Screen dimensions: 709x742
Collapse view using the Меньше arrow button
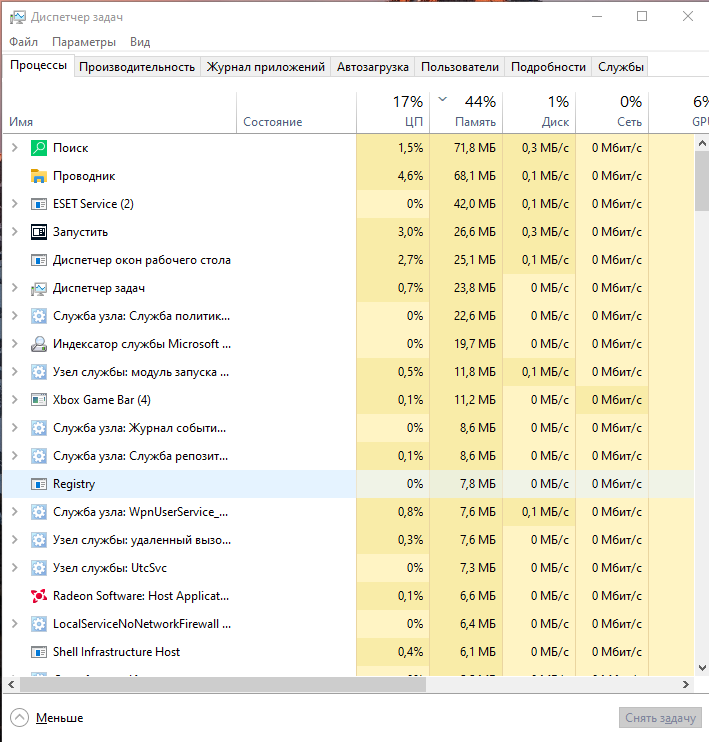[20, 718]
